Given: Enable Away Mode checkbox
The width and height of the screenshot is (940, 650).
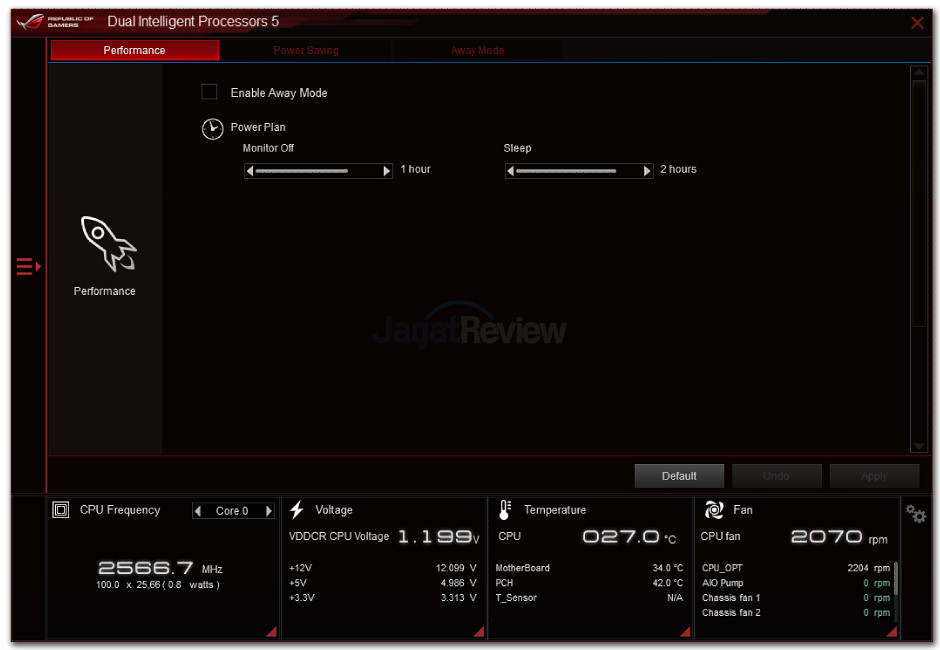Looking at the screenshot, I should coord(209,92).
